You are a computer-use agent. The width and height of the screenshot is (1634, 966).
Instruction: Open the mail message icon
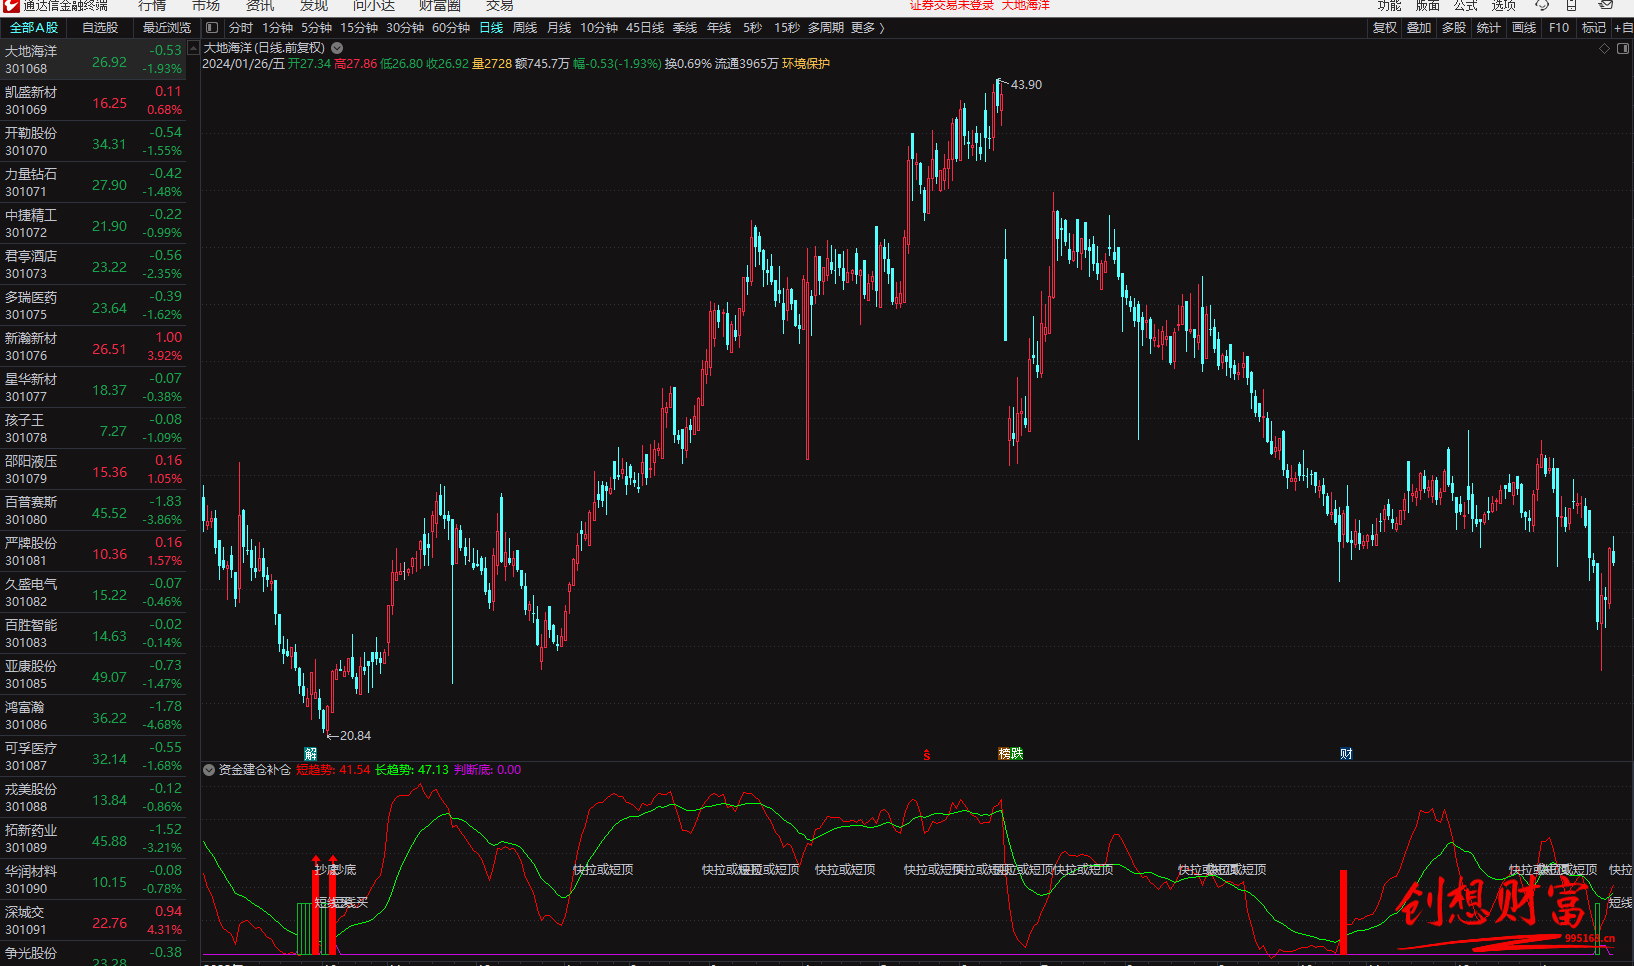click(1606, 5)
